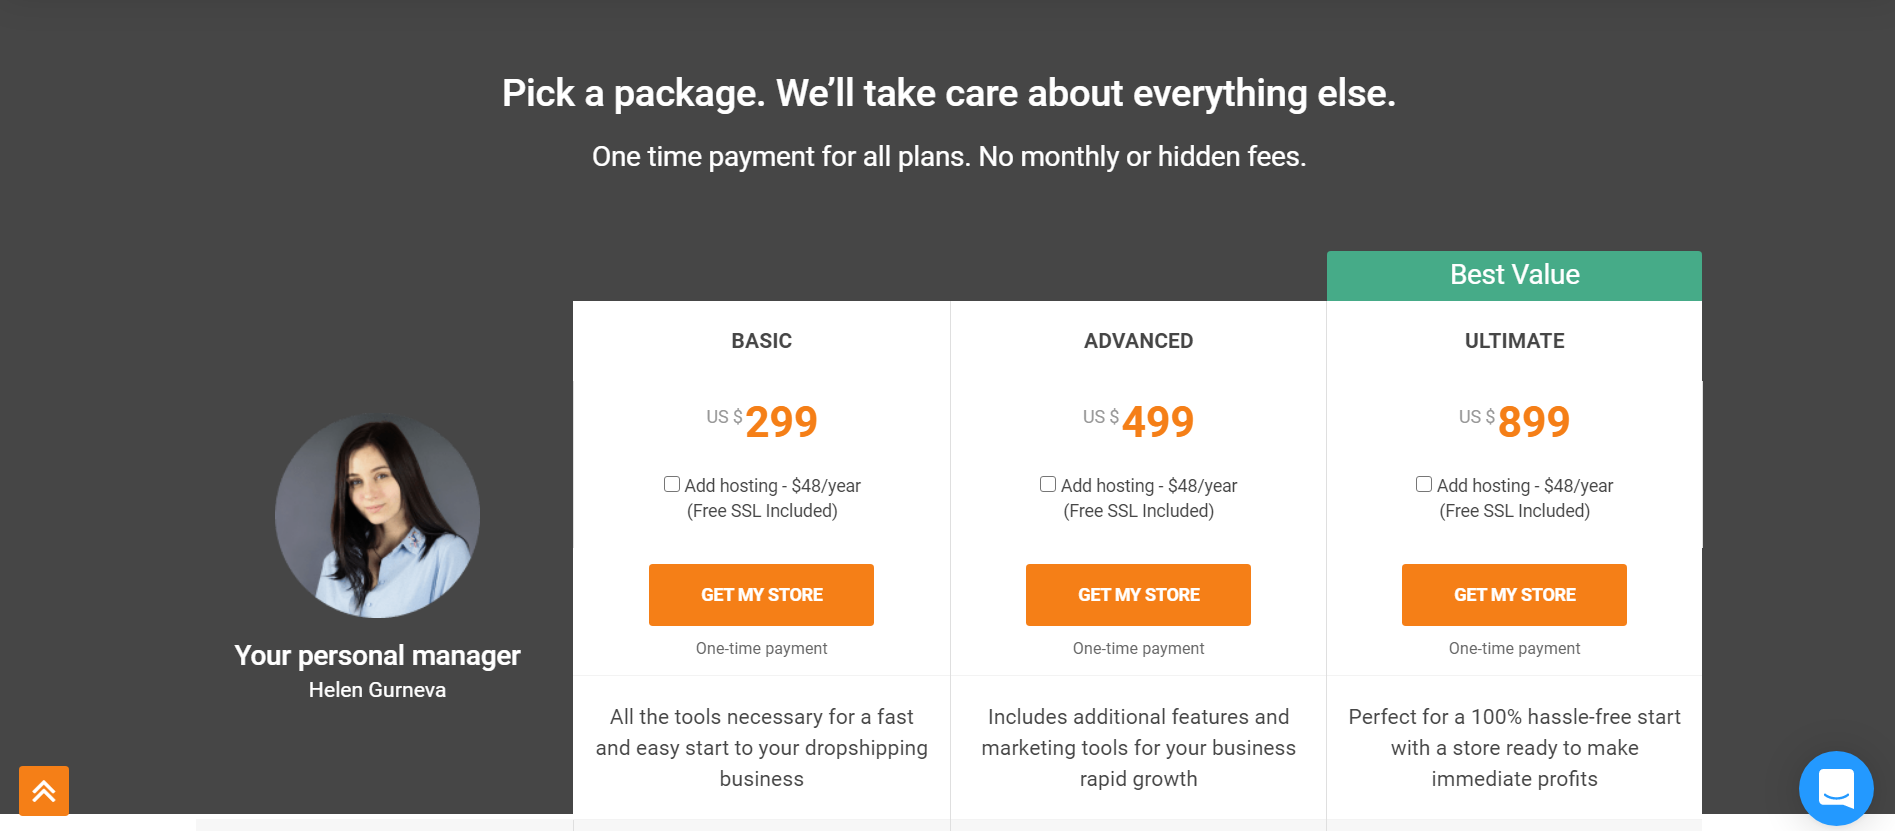Click the Helen Gurneva name text

coord(377,690)
